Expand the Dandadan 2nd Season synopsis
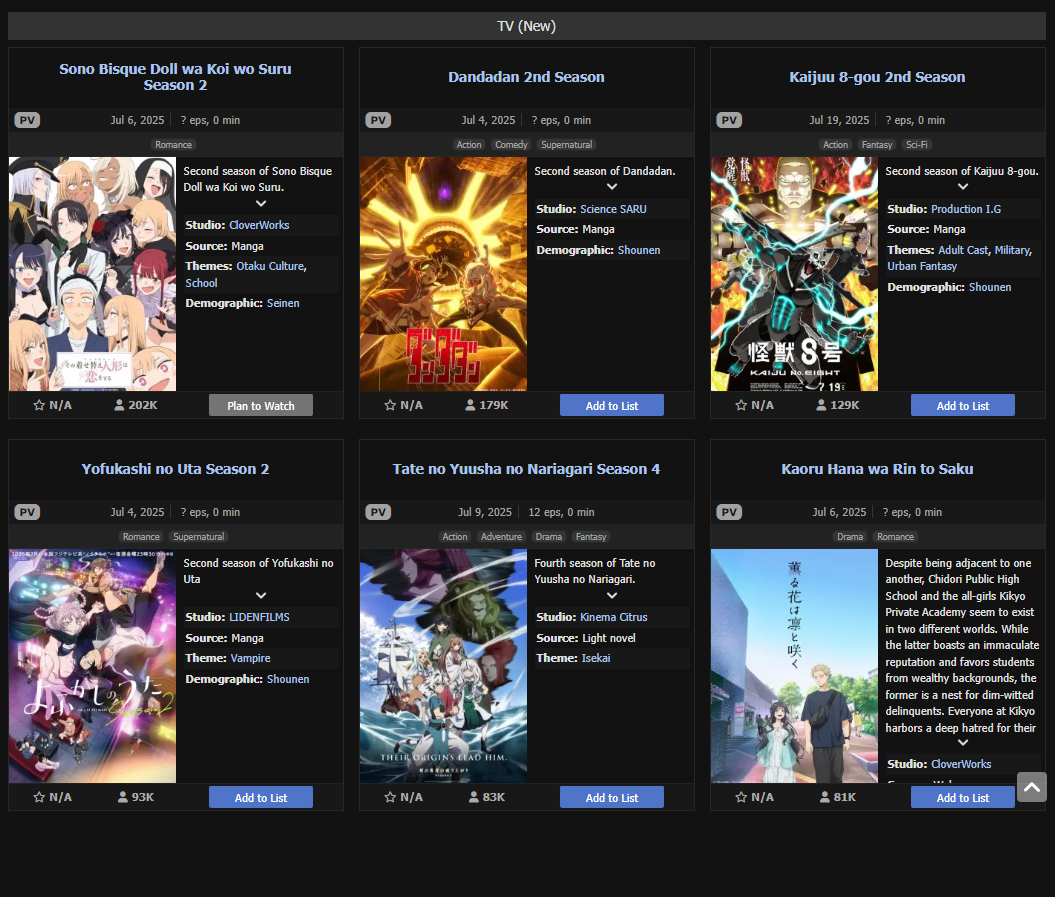This screenshot has height=897, width=1055. (x=612, y=186)
